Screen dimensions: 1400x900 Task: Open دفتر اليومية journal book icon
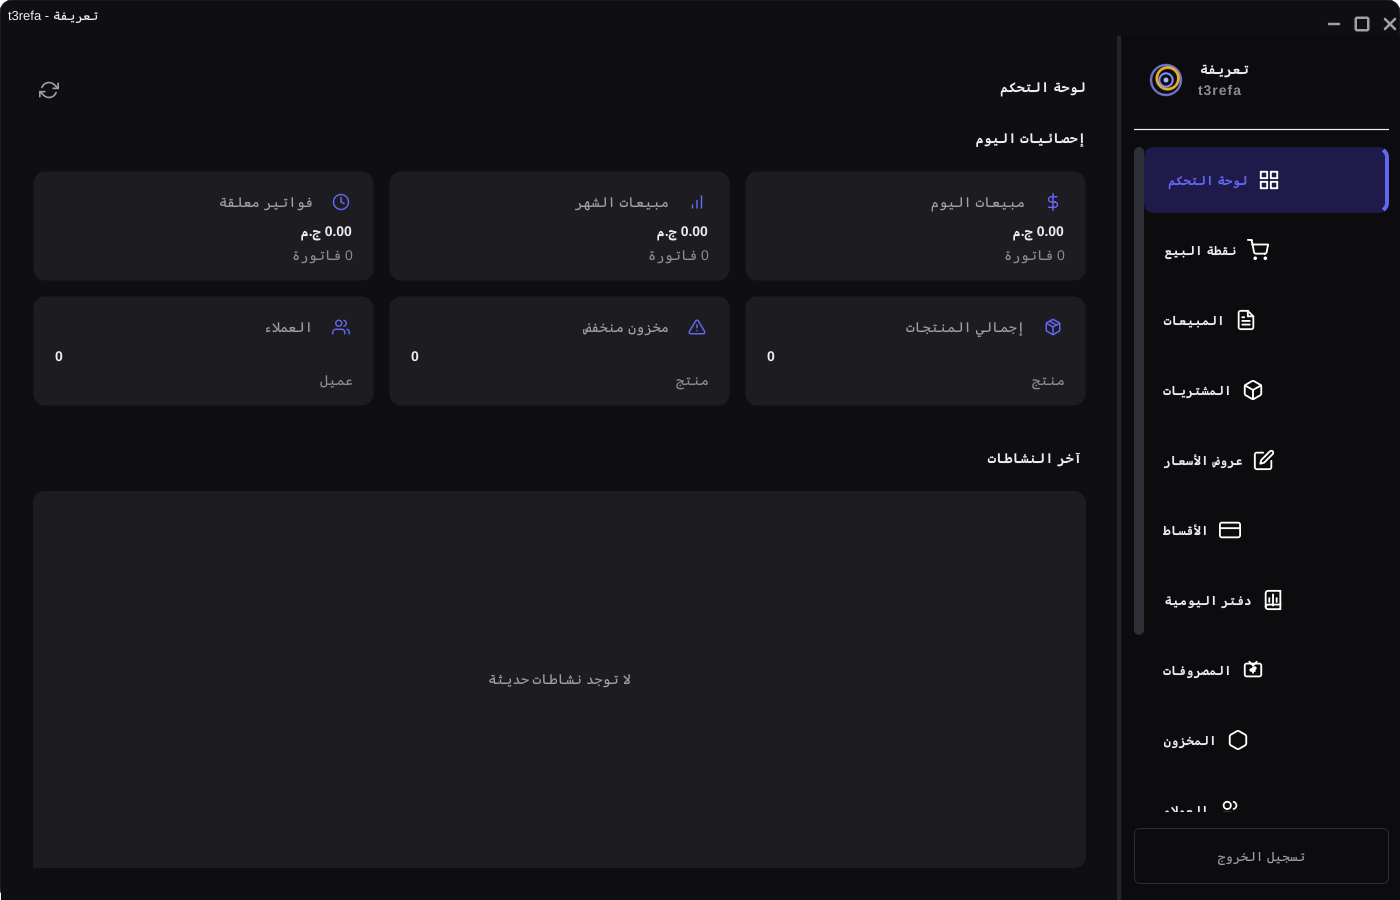(x=1273, y=600)
